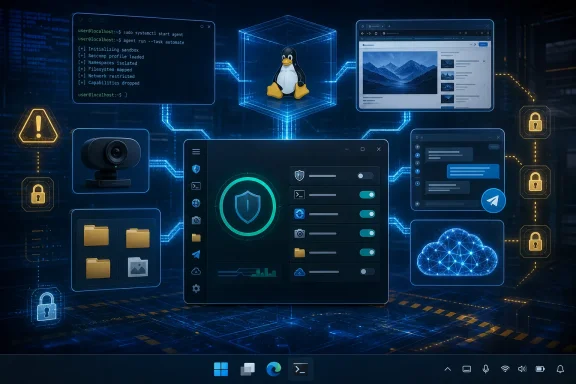Image resolution: width=576 pixels, height=384 pixels.
Task: Enable the cloud access toggle
Action: click(367, 272)
